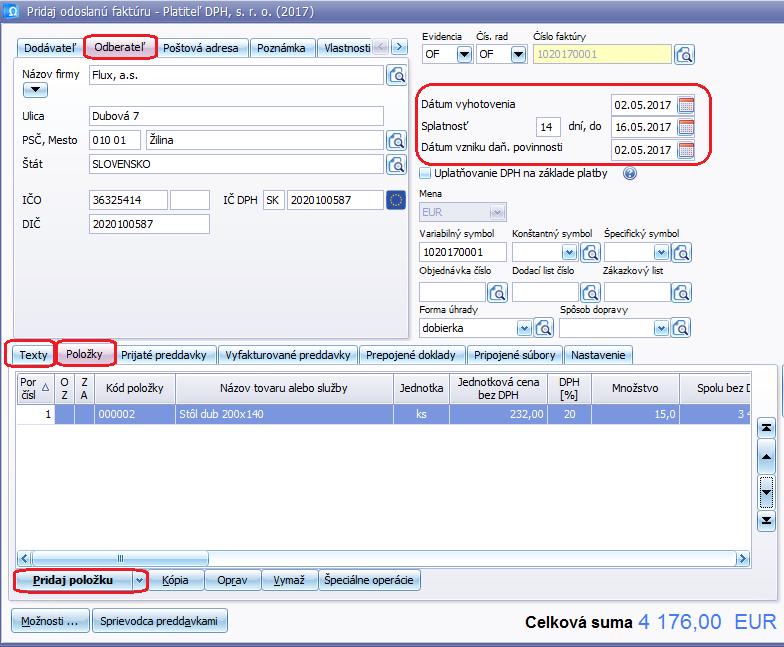Click Vymaž button
784x647 pixels.
click(290, 580)
